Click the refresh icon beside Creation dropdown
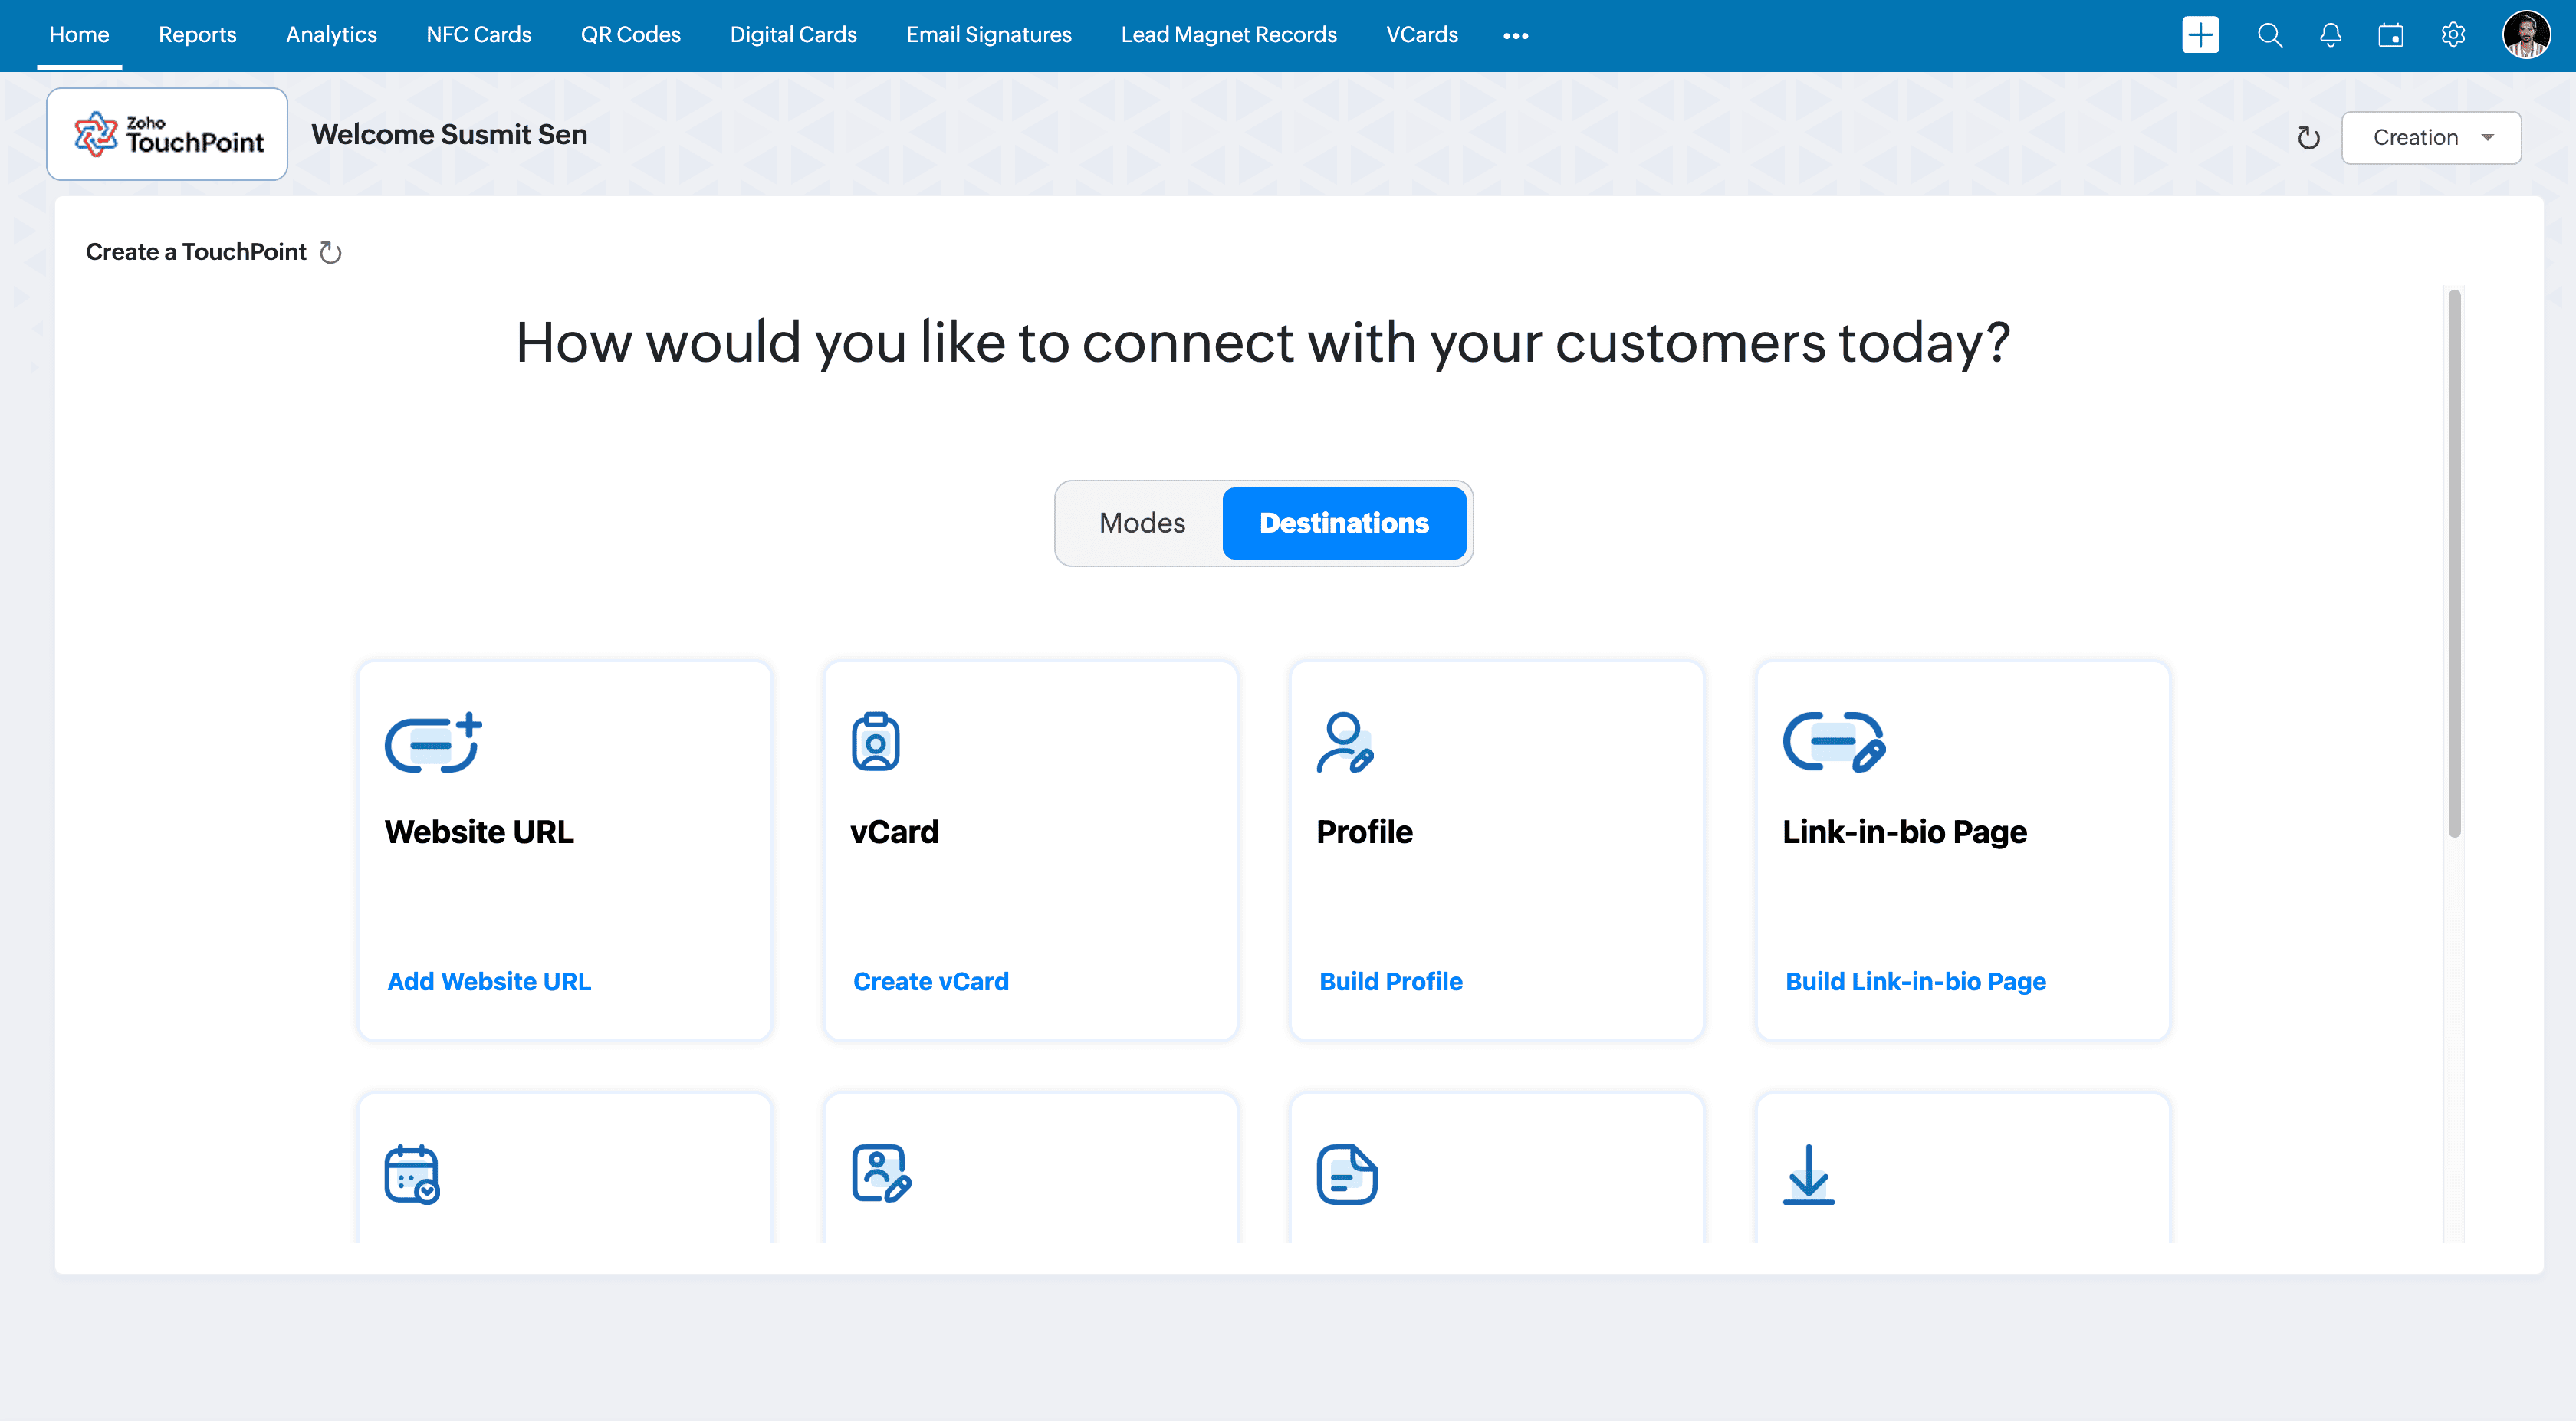The image size is (2576, 1421). 2308,138
